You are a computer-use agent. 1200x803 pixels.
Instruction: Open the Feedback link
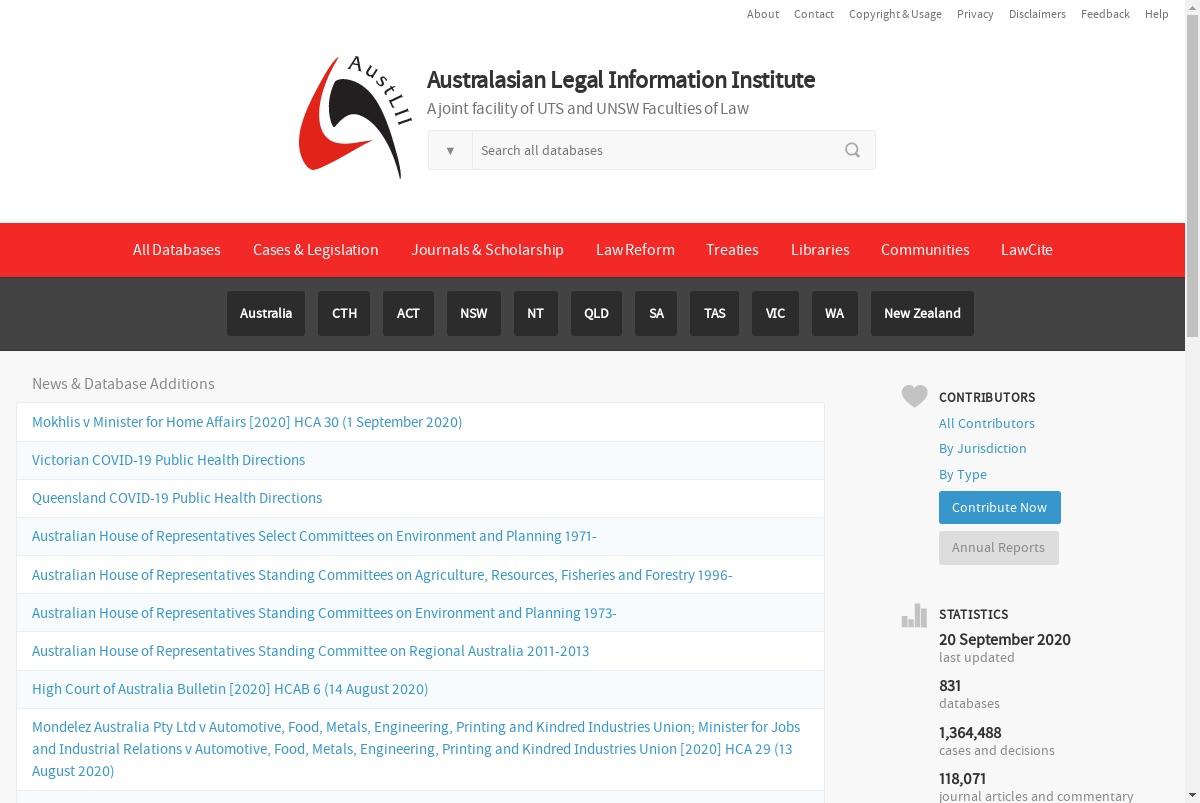1105,14
